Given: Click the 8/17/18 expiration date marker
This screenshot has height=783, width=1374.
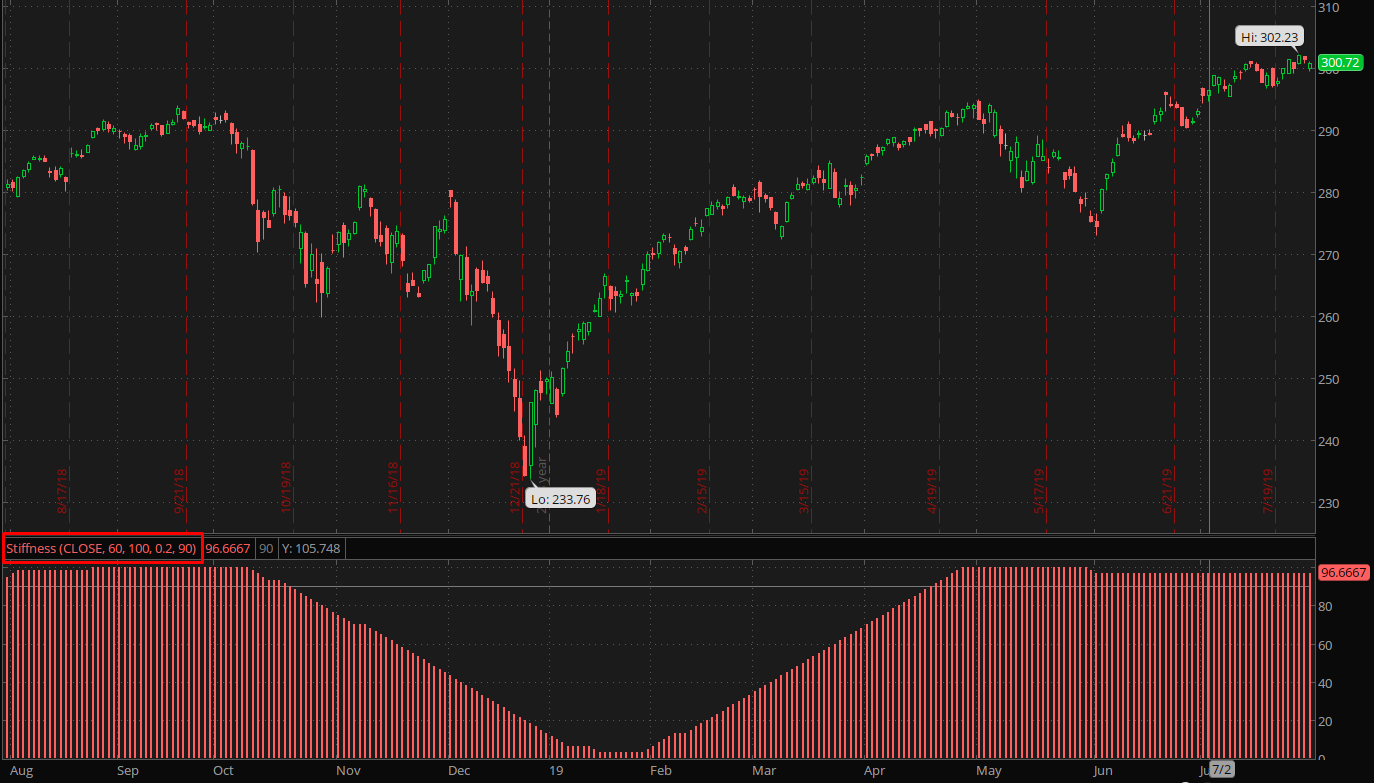Looking at the screenshot, I should click(62, 491).
